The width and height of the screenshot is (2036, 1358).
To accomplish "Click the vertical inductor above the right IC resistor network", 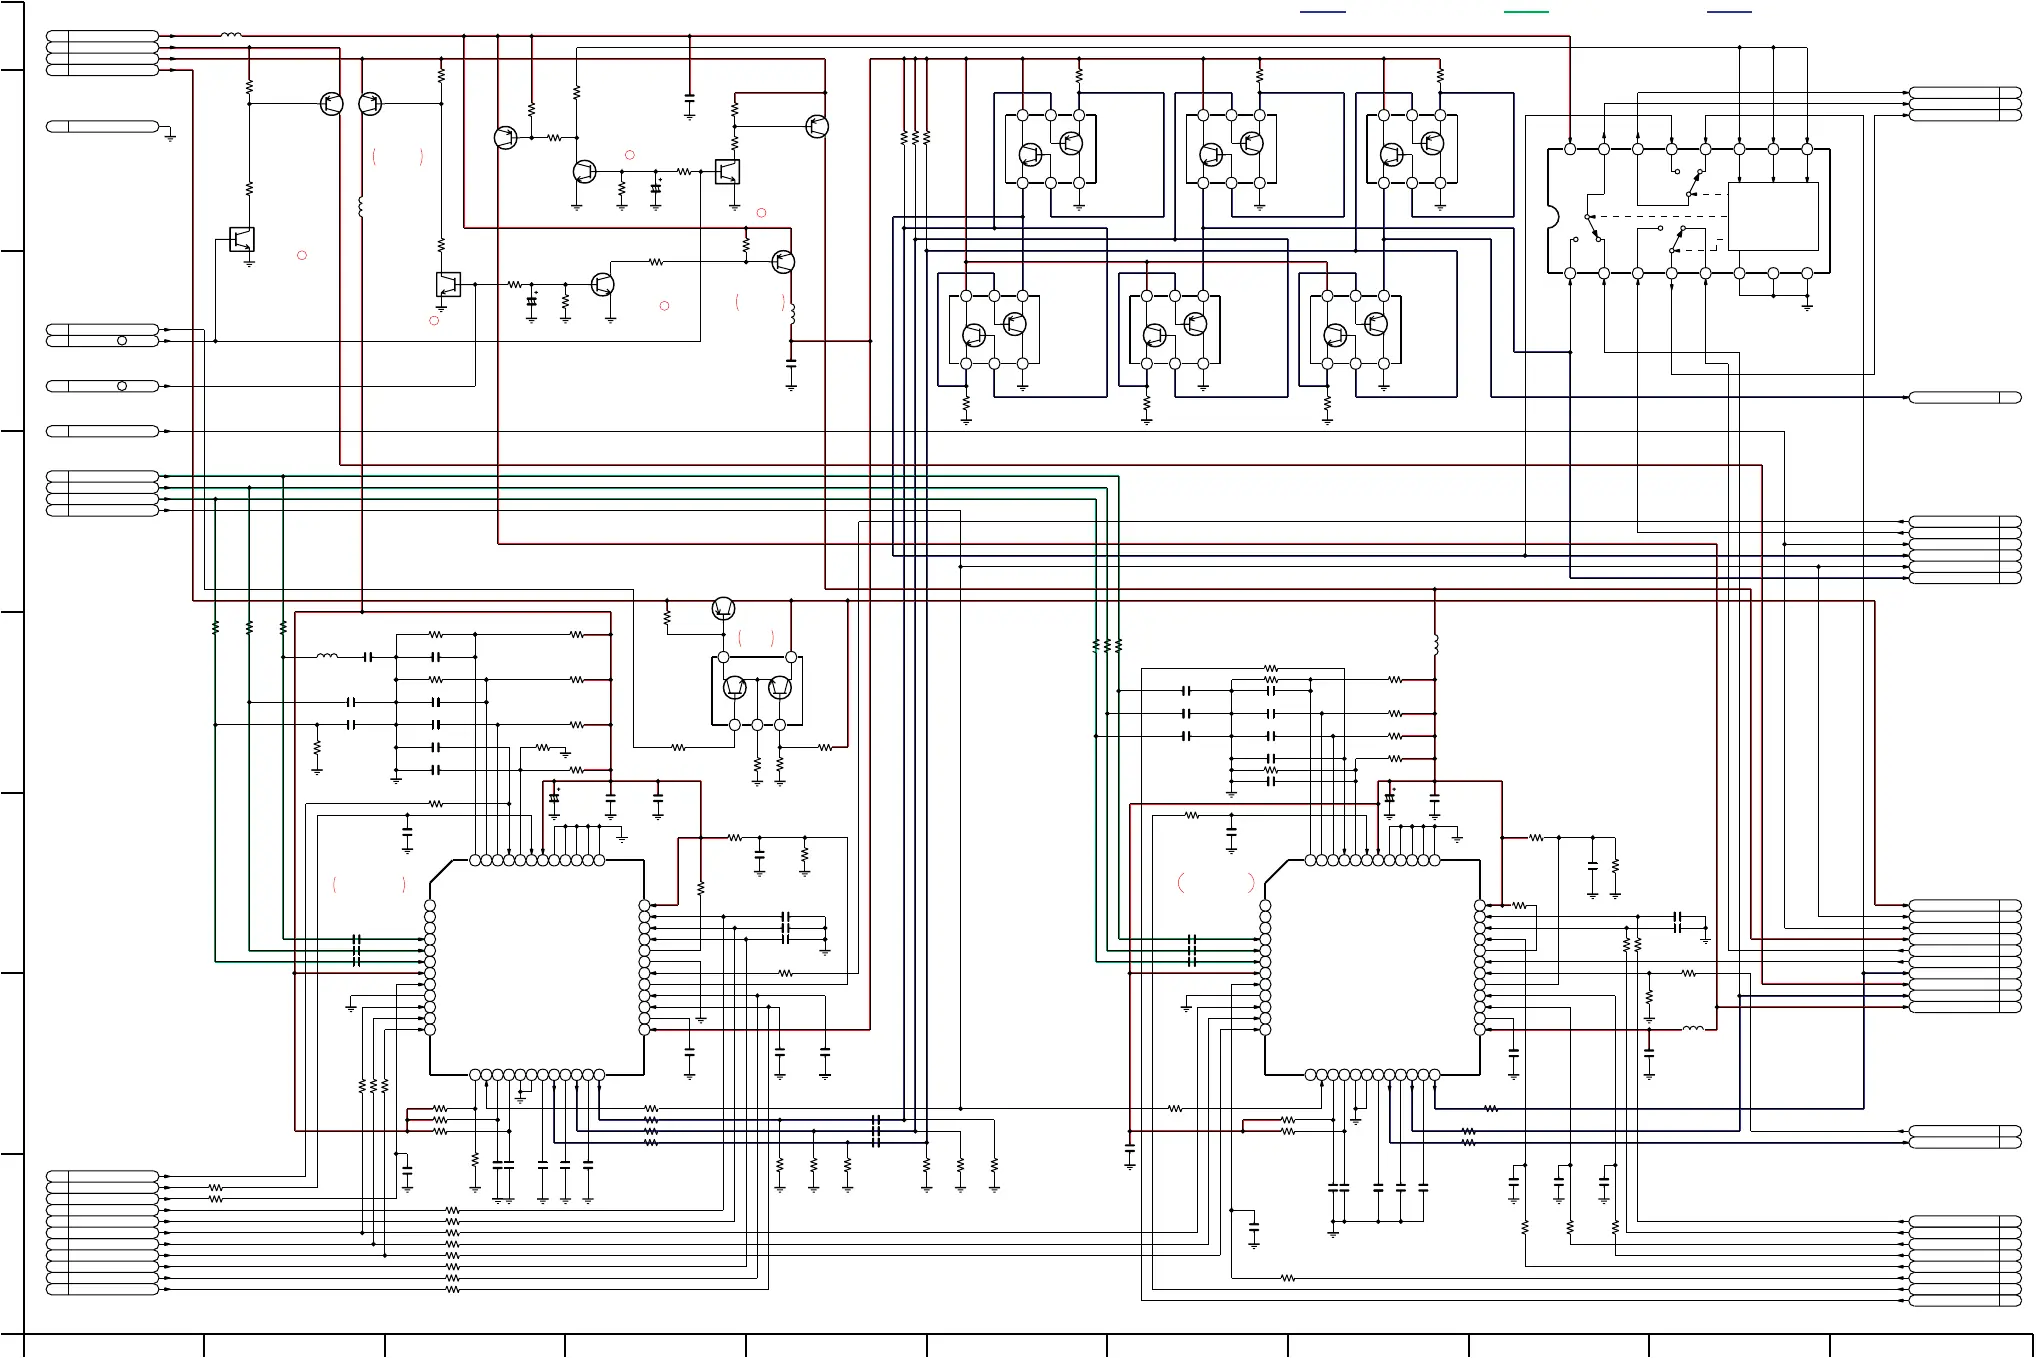I will tap(1435, 645).
